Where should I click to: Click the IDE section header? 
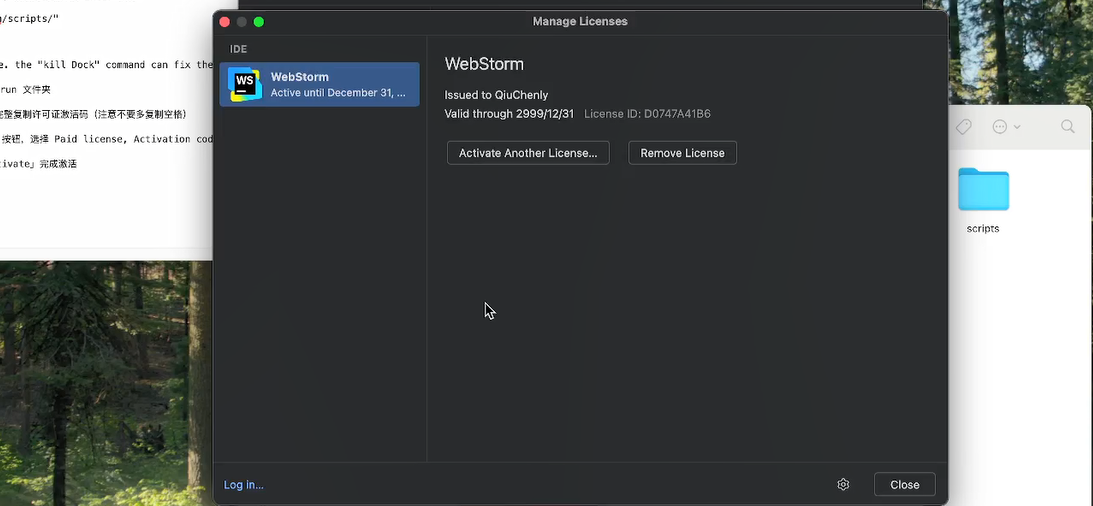click(238, 49)
